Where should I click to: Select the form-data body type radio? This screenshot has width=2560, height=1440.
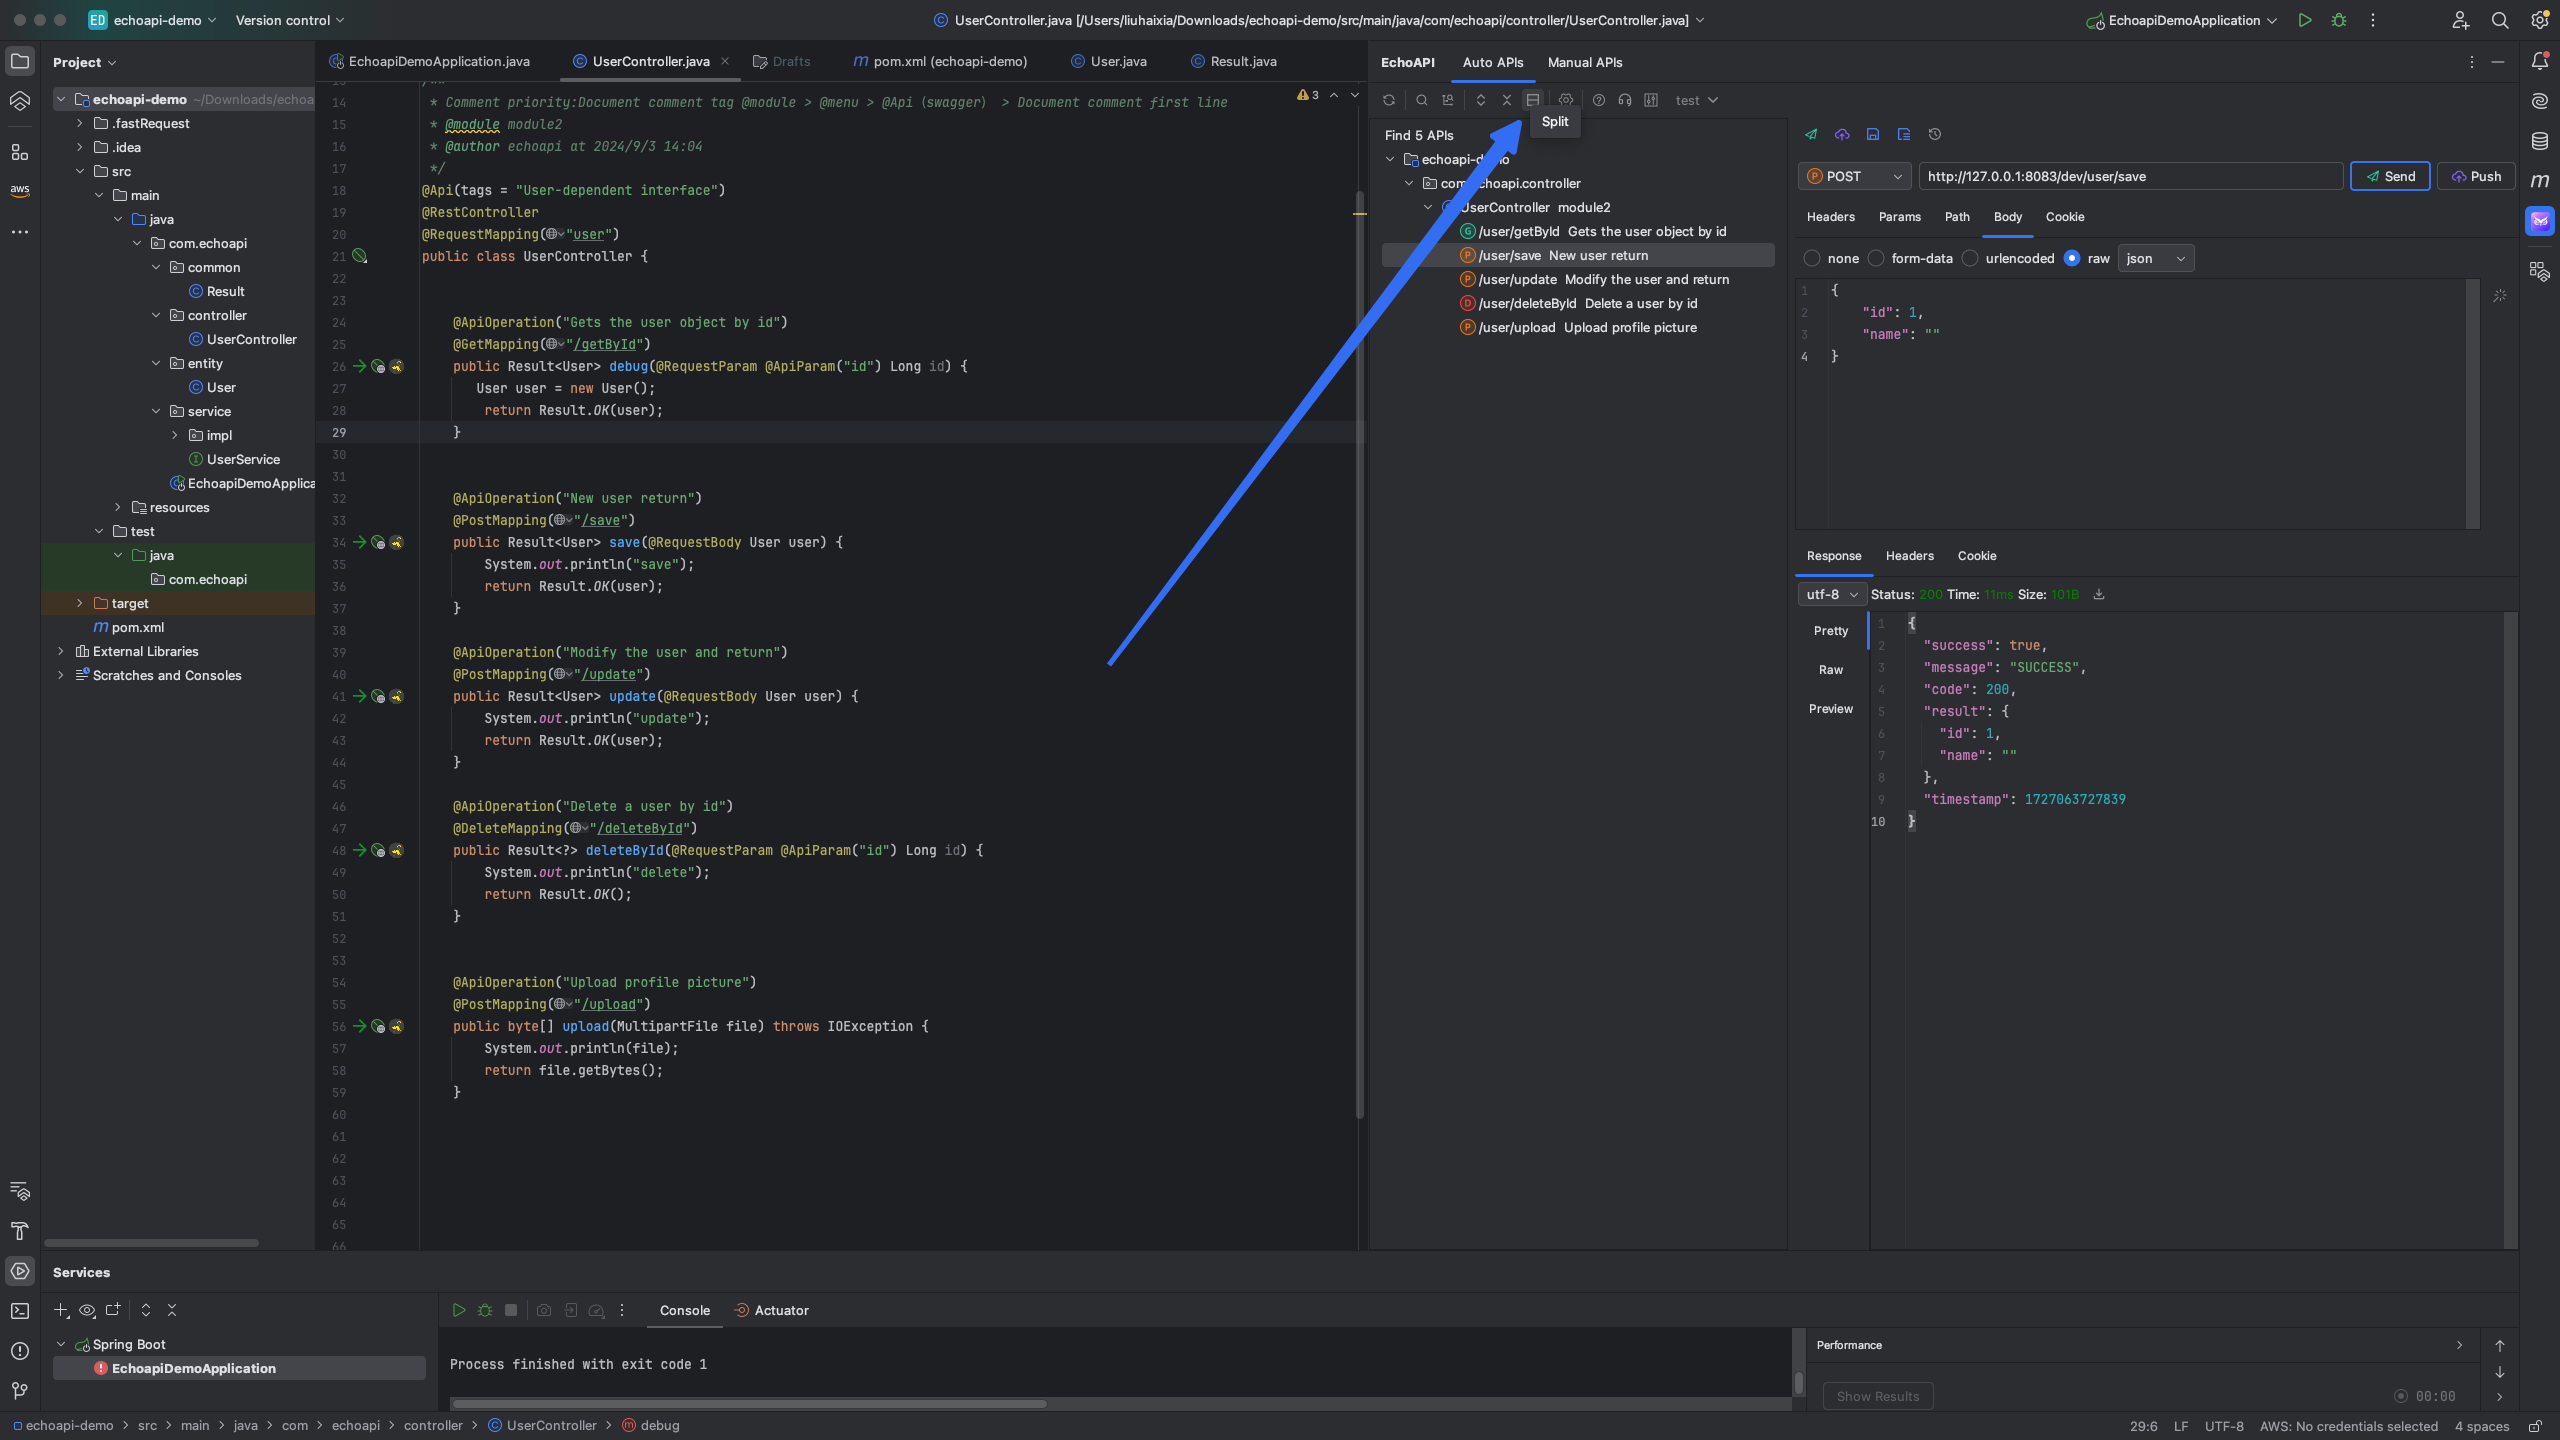tap(1876, 258)
